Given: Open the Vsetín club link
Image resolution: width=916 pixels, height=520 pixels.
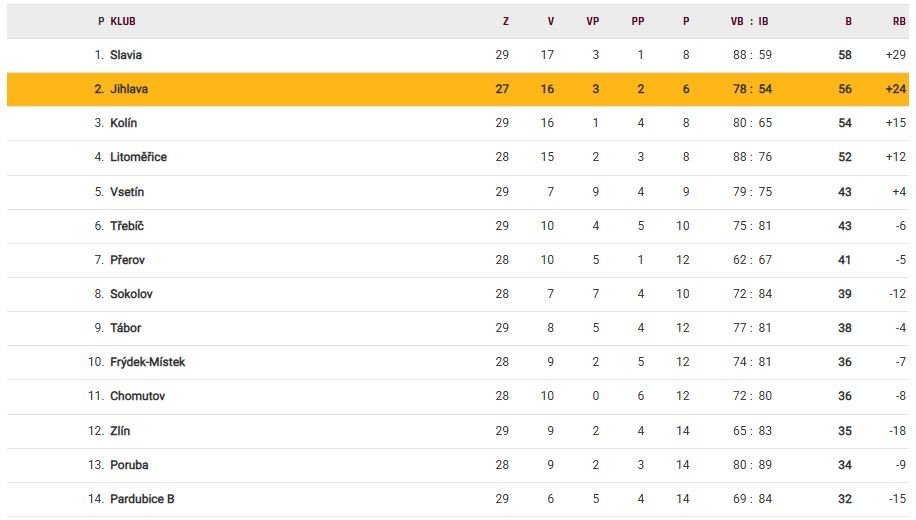Looking at the screenshot, I should [127, 192].
